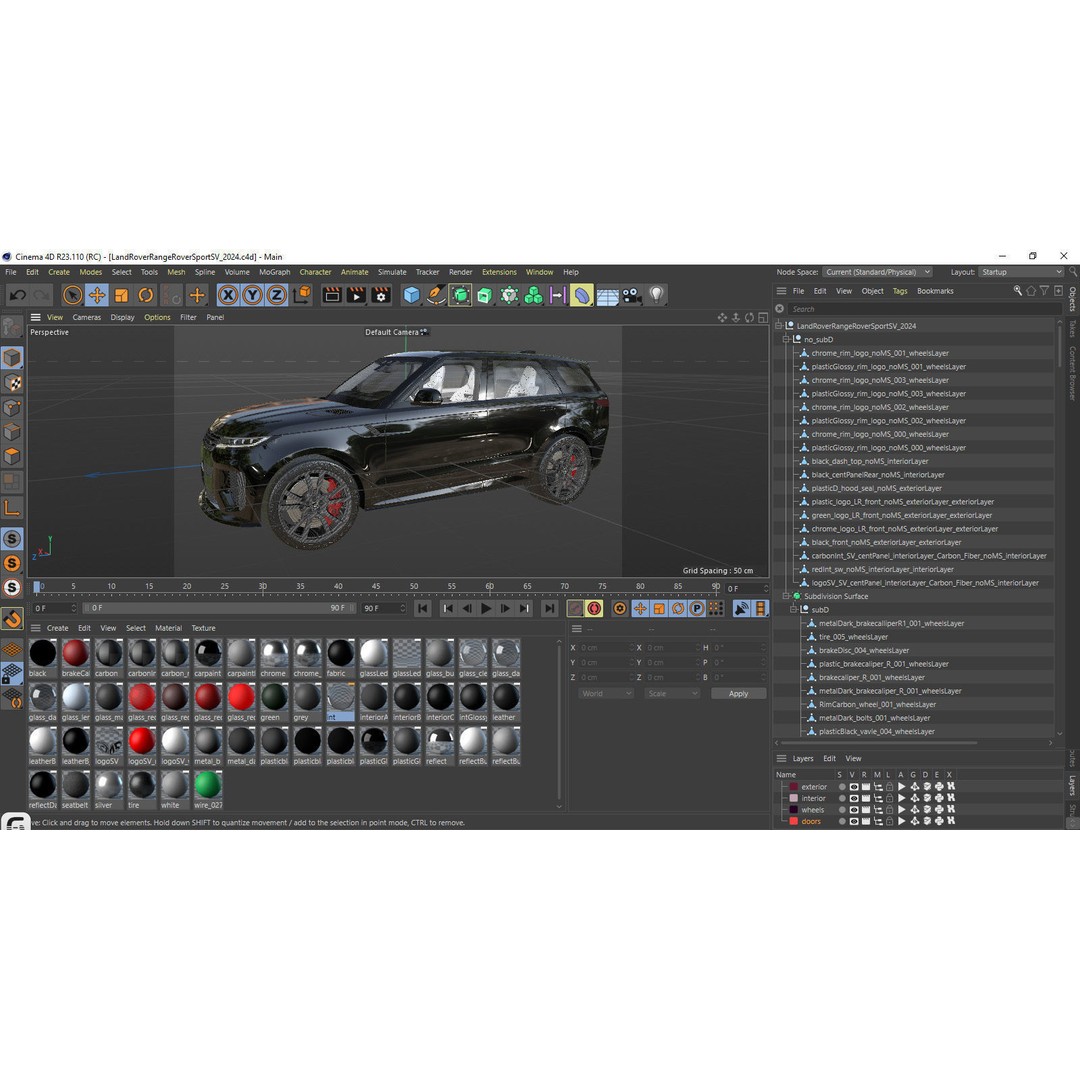1080x1080 pixels.
Task: Open the Volume Builder icon
Action: point(533,295)
